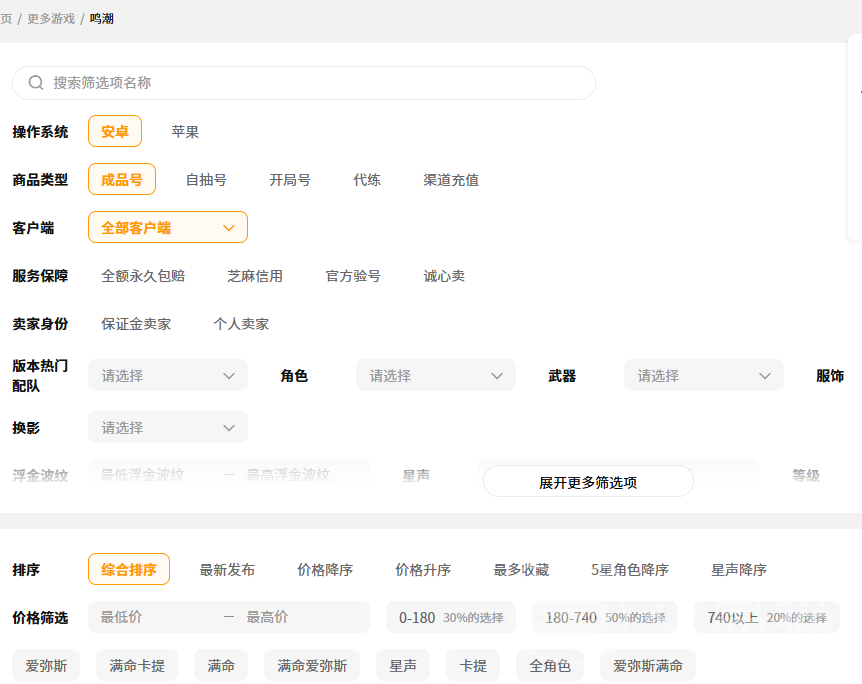The height and width of the screenshot is (684, 862).
Task: Select 保证金卖家 seller type
Action: coord(136,324)
